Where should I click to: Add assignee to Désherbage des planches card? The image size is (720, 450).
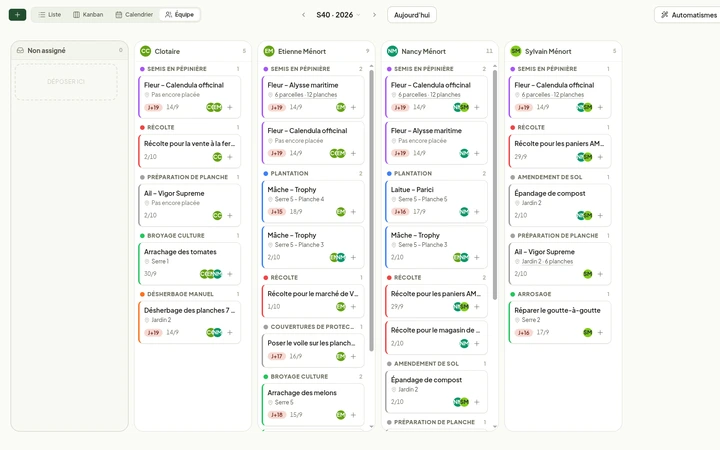click(x=230, y=332)
